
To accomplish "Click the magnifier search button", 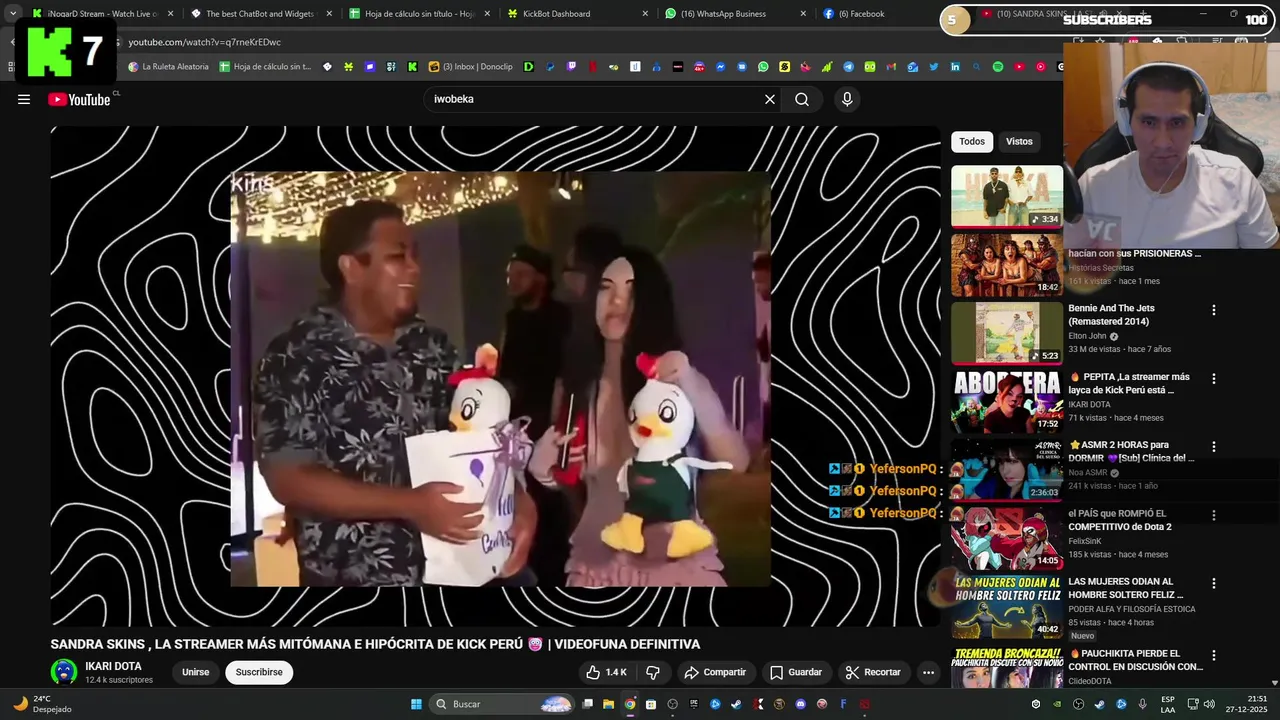I will [802, 99].
